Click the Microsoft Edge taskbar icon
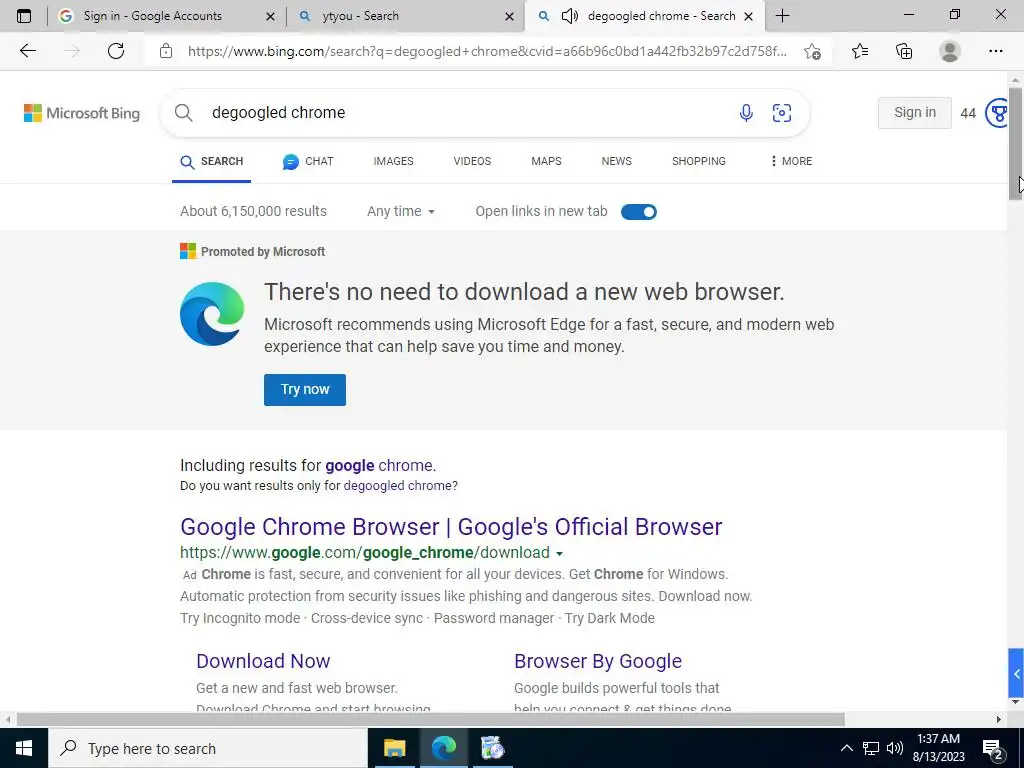1024x768 pixels. (443, 748)
